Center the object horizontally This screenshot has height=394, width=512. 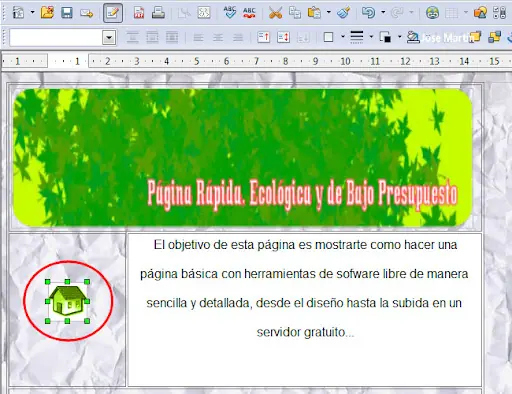(218, 37)
